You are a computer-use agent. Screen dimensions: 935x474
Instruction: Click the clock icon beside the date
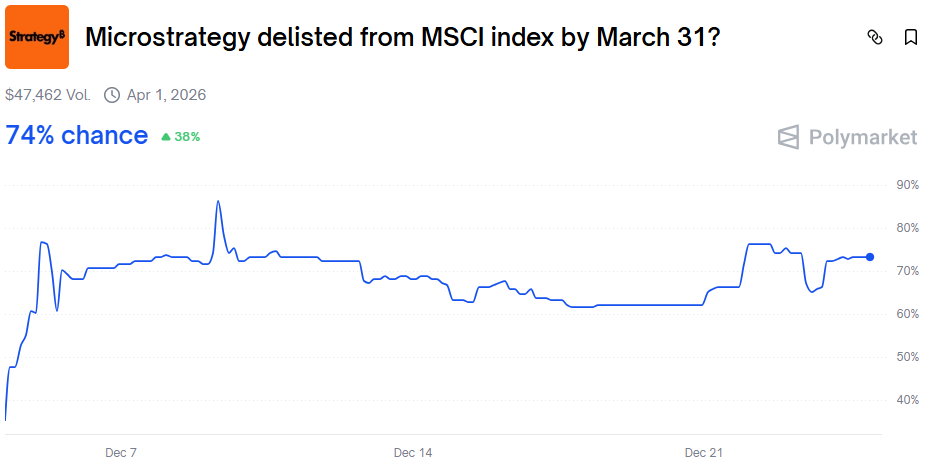click(x=111, y=95)
